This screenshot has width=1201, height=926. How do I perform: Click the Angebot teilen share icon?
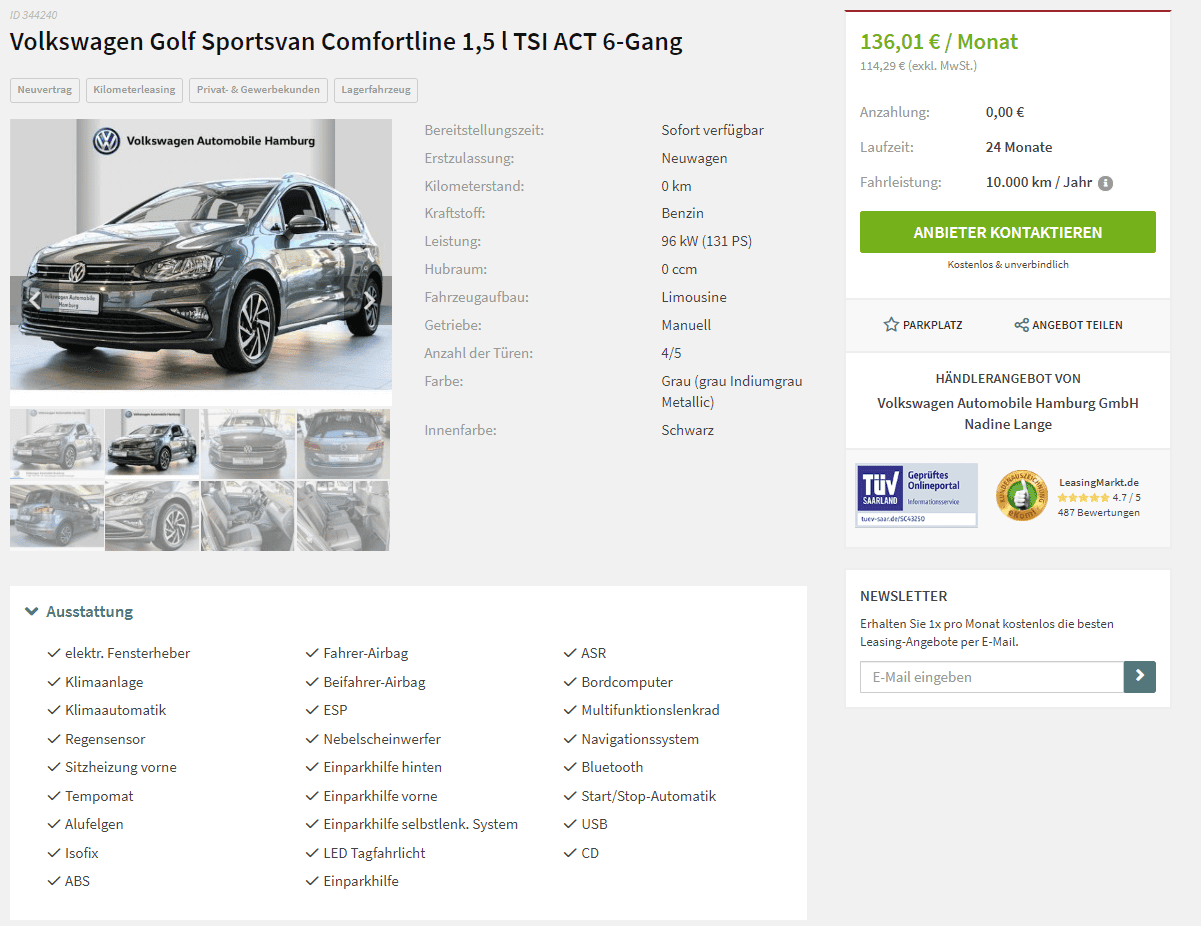pyautogui.click(x=1021, y=325)
